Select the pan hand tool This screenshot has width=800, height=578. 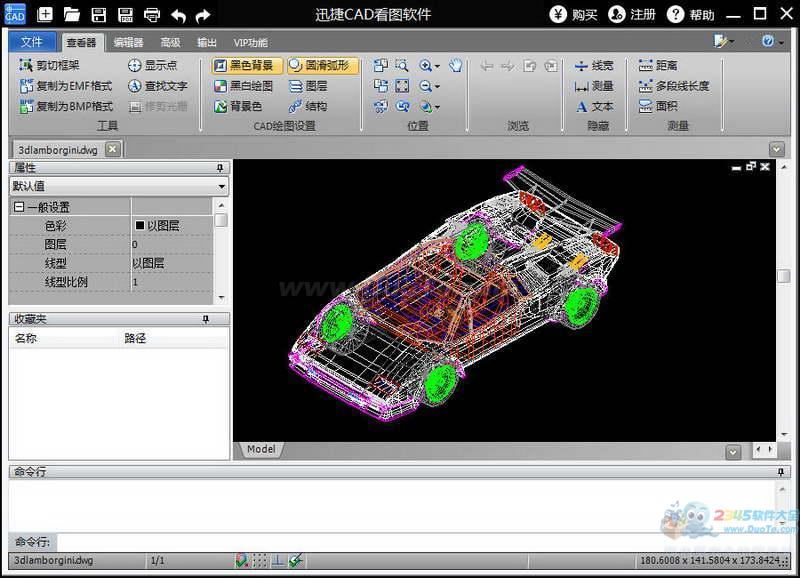(x=455, y=66)
